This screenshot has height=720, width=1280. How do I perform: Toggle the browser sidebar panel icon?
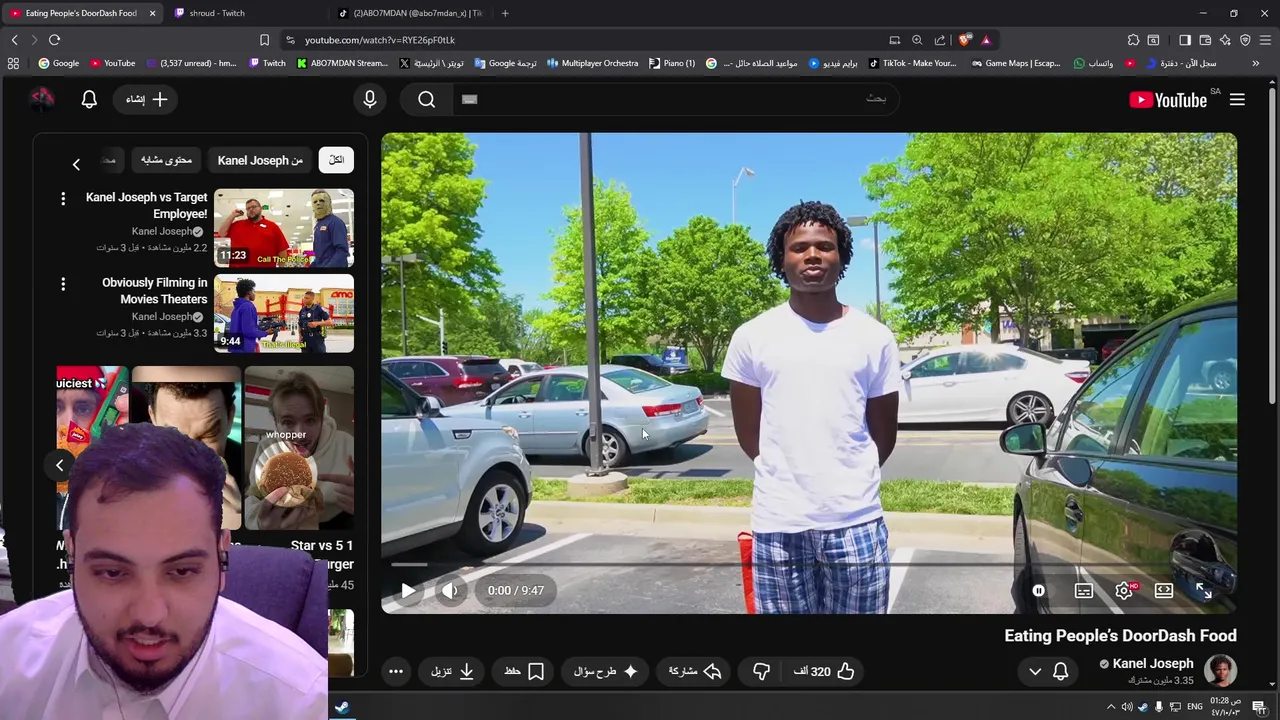coord(1185,40)
